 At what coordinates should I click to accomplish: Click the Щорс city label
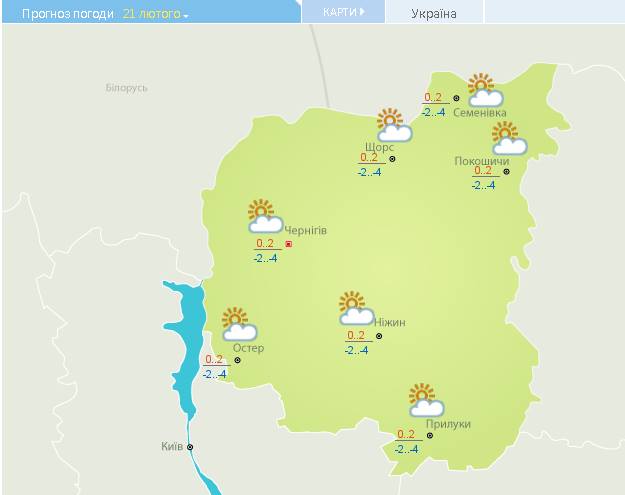click(x=379, y=147)
